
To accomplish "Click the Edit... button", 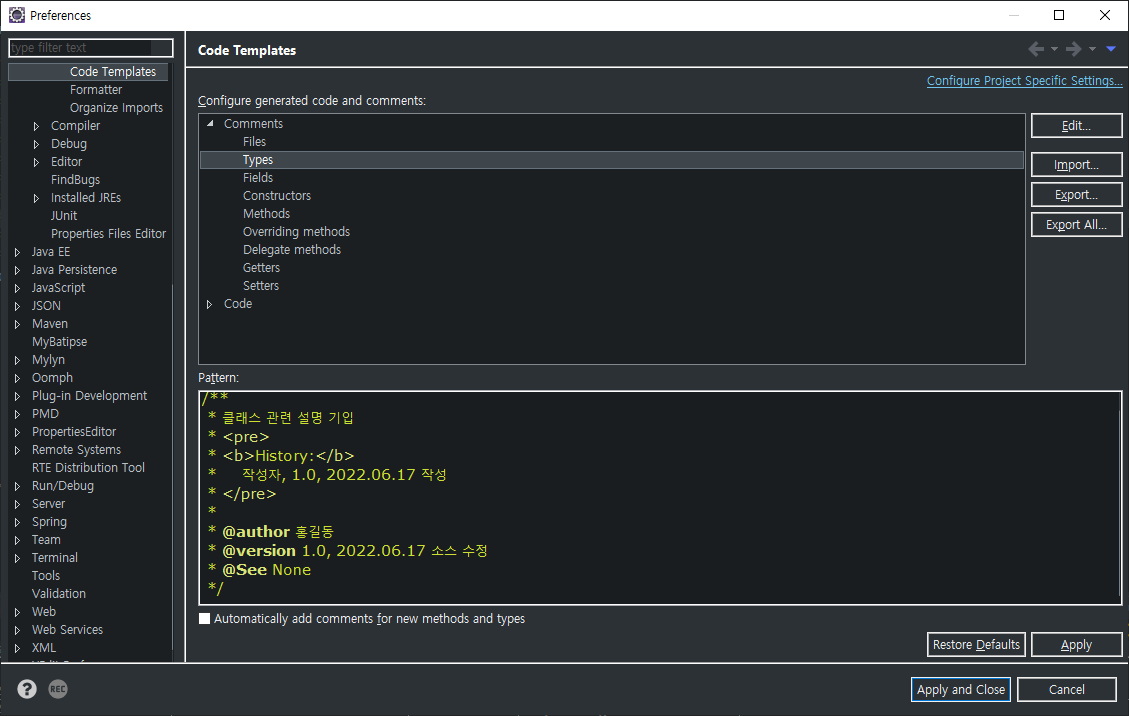I will [1076, 125].
